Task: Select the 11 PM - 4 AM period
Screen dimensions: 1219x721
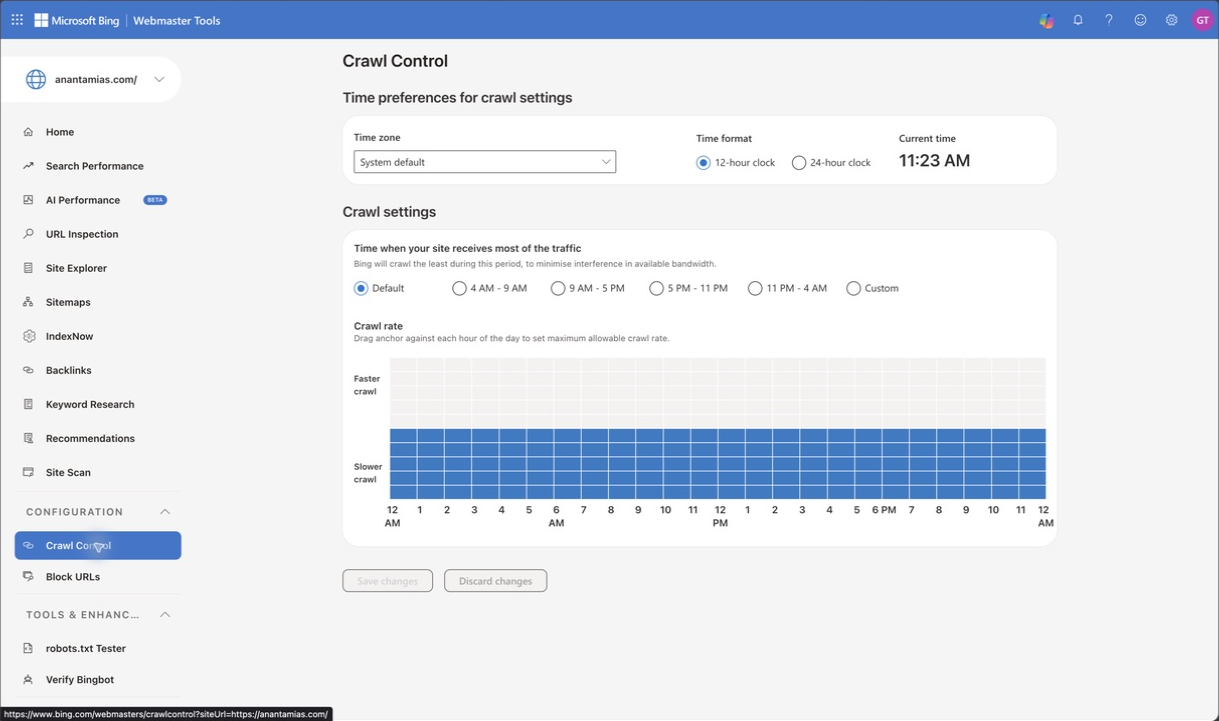Action: coord(755,288)
